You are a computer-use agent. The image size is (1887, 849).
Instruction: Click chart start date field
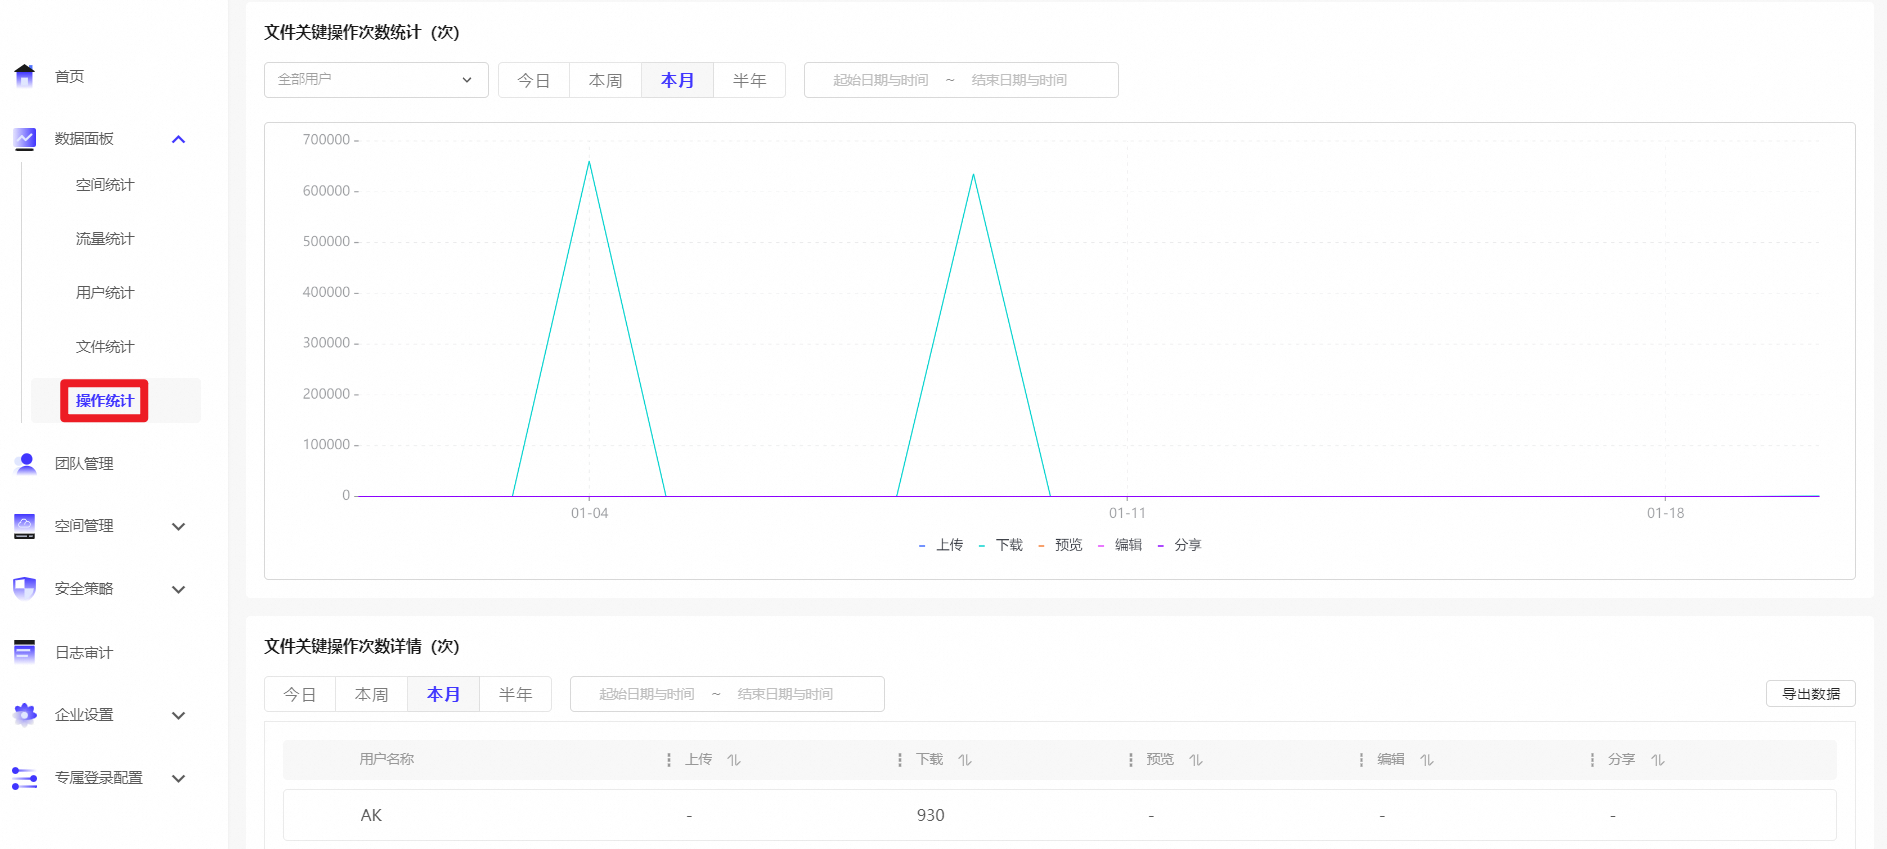881,80
